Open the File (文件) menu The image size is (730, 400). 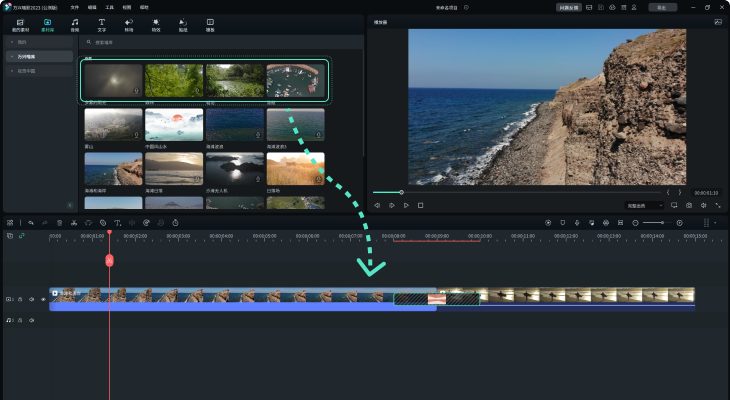click(x=74, y=7)
